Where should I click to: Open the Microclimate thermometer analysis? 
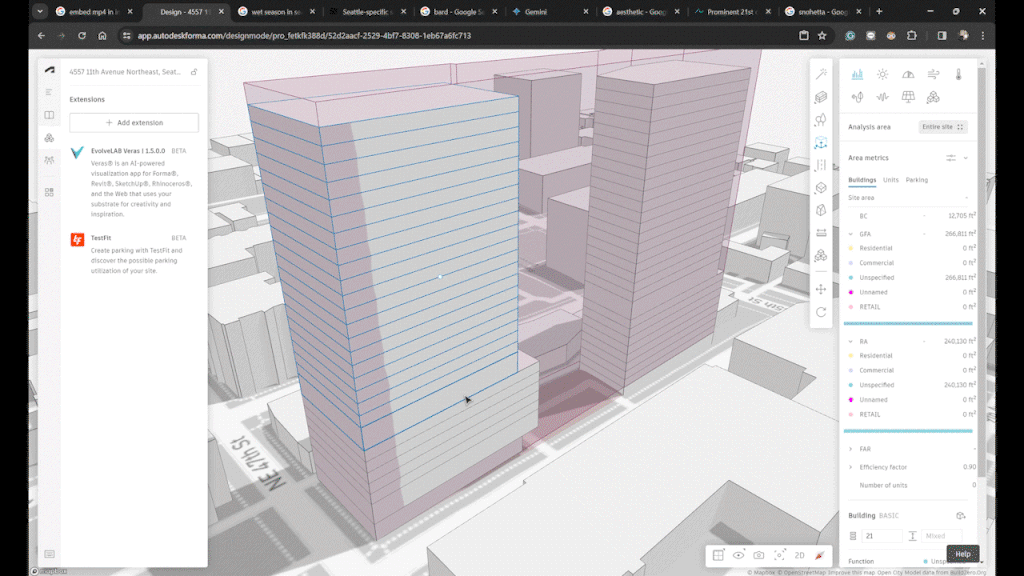[x=958, y=74]
